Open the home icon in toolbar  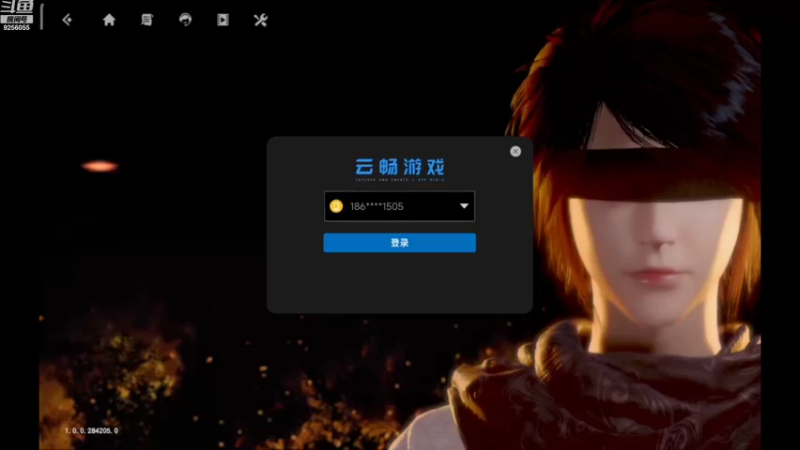[109, 20]
